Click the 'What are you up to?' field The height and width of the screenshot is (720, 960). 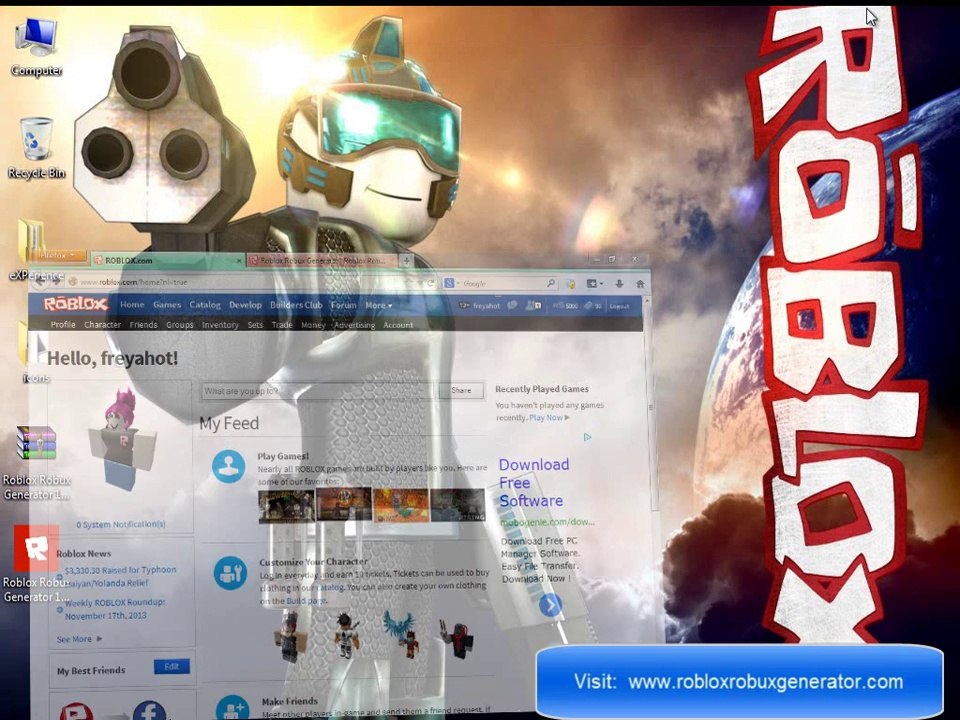[x=318, y=391]
